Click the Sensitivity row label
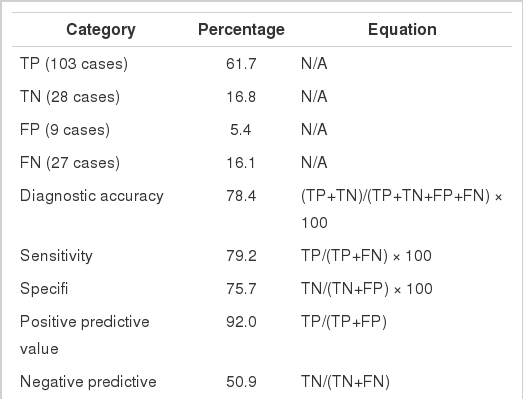The height and width of the screenshot is (399, 523). pos(56,256)
